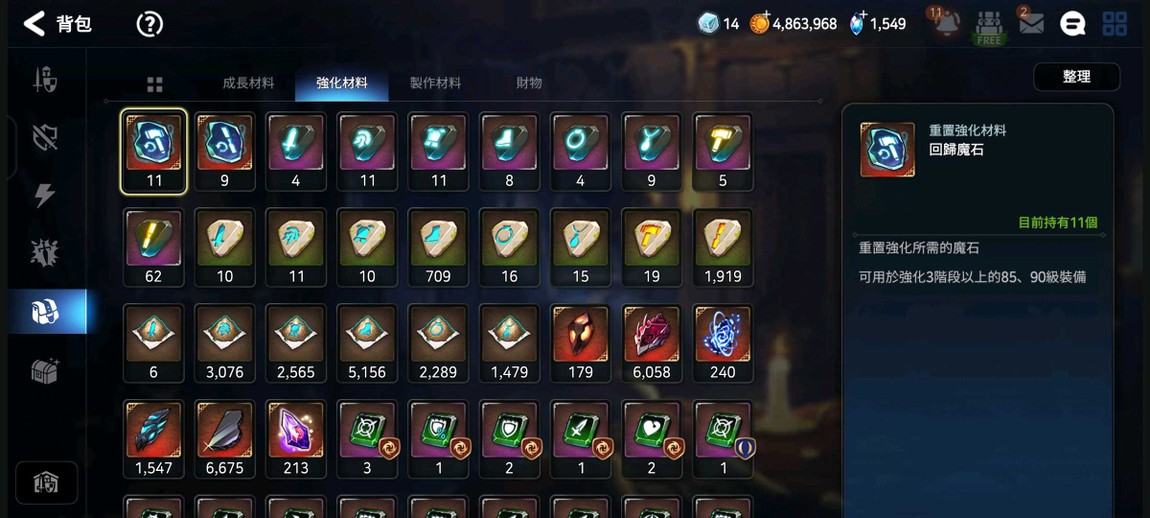
Task: Open the four-square main menu icon
Action: (1115, 24)
